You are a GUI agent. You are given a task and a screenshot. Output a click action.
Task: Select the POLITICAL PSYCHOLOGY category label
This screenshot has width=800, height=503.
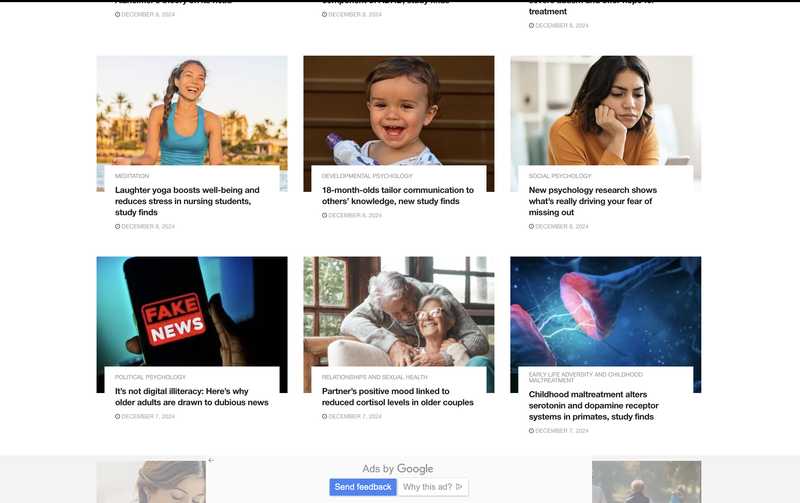click(x=150, y=378)
